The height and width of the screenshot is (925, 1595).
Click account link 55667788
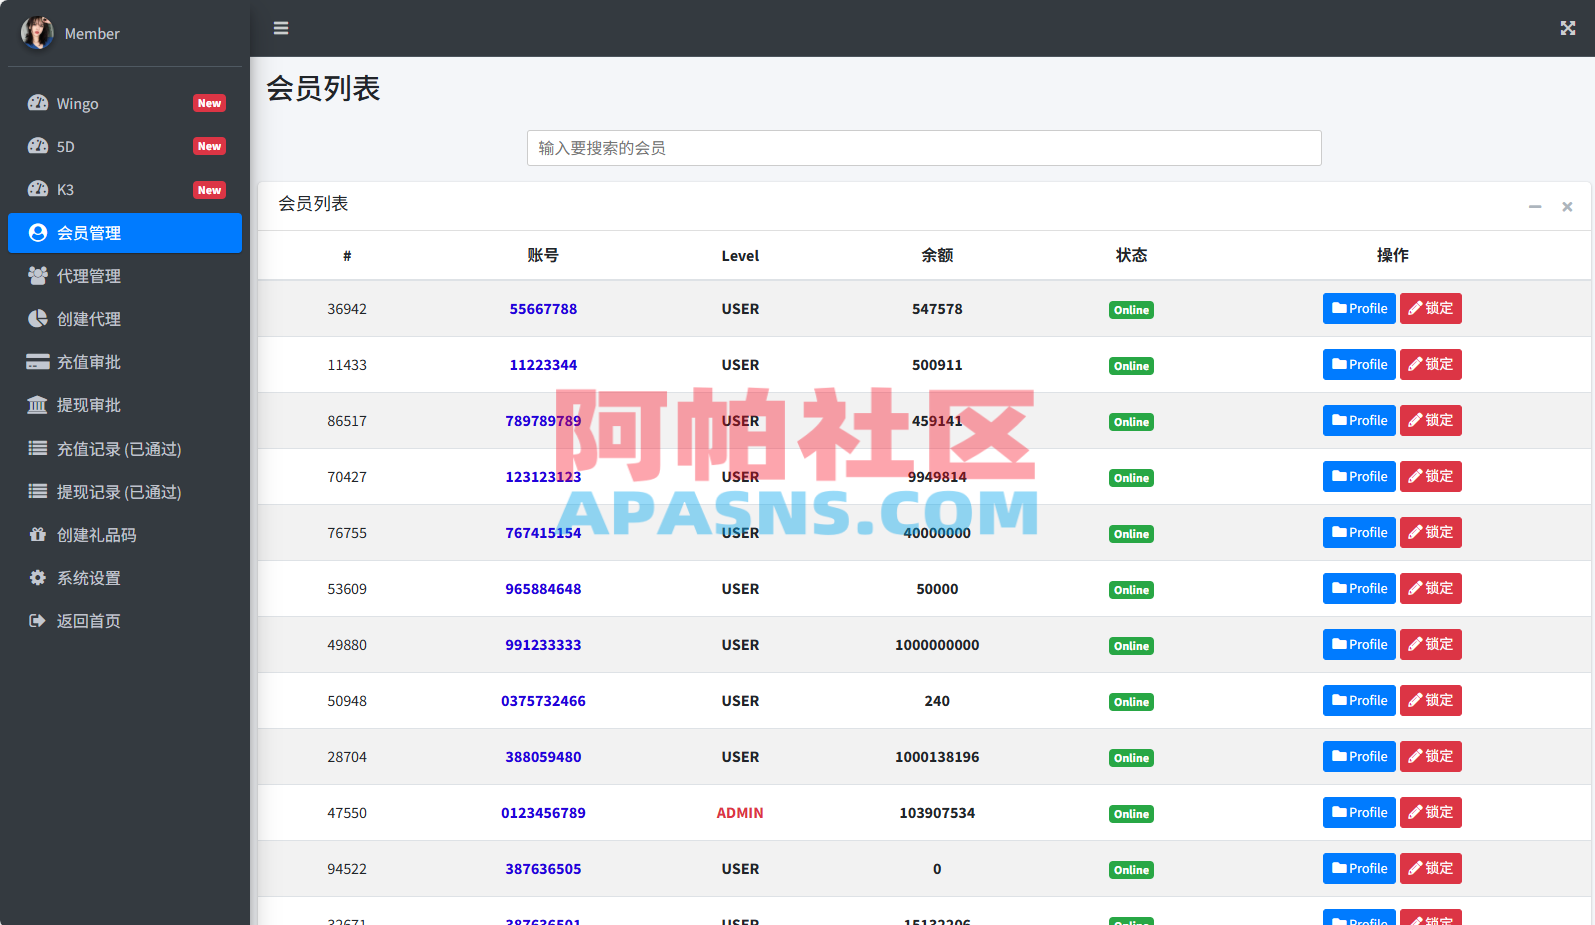543,309
